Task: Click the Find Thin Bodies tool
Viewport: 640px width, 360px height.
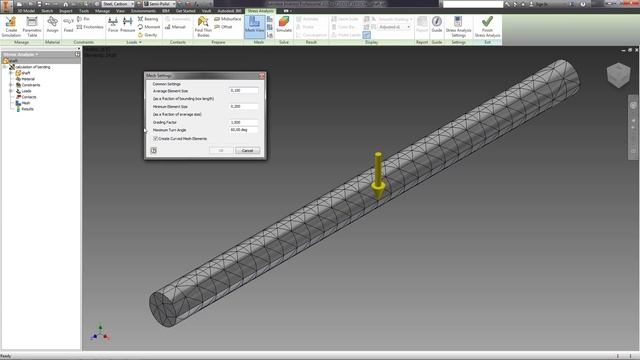Action: click(x=203, y=27)
